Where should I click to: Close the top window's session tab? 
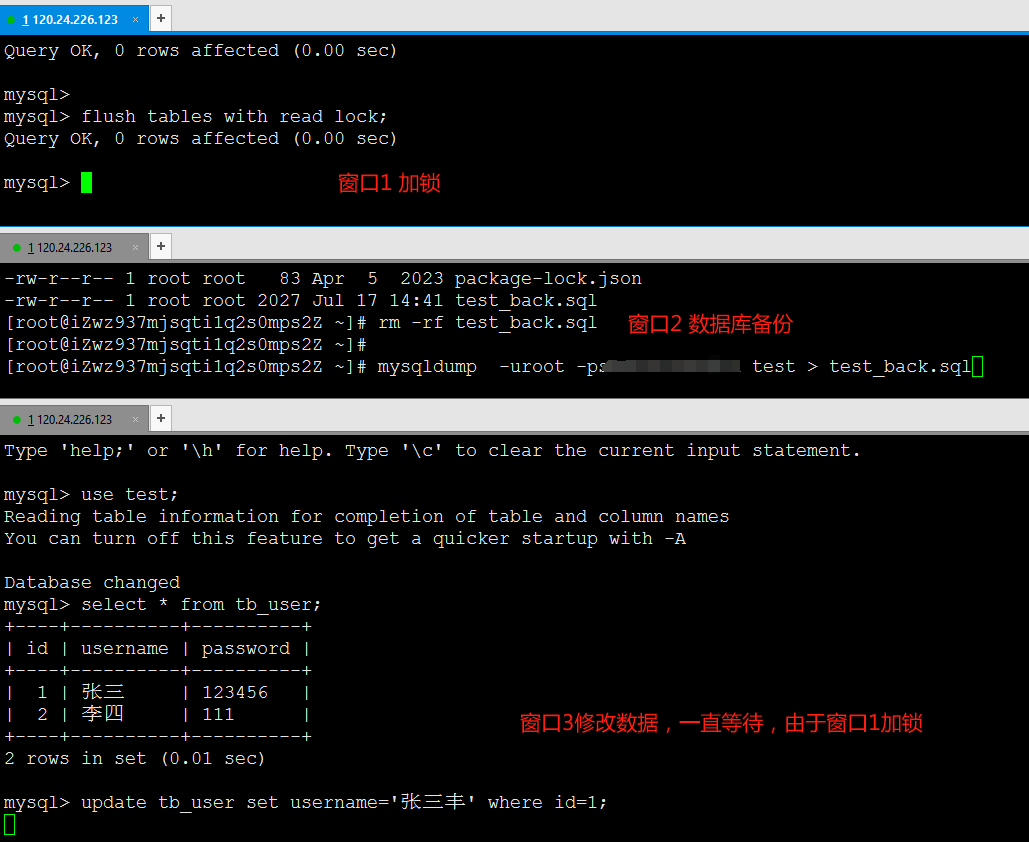click(x=135, y=19)
